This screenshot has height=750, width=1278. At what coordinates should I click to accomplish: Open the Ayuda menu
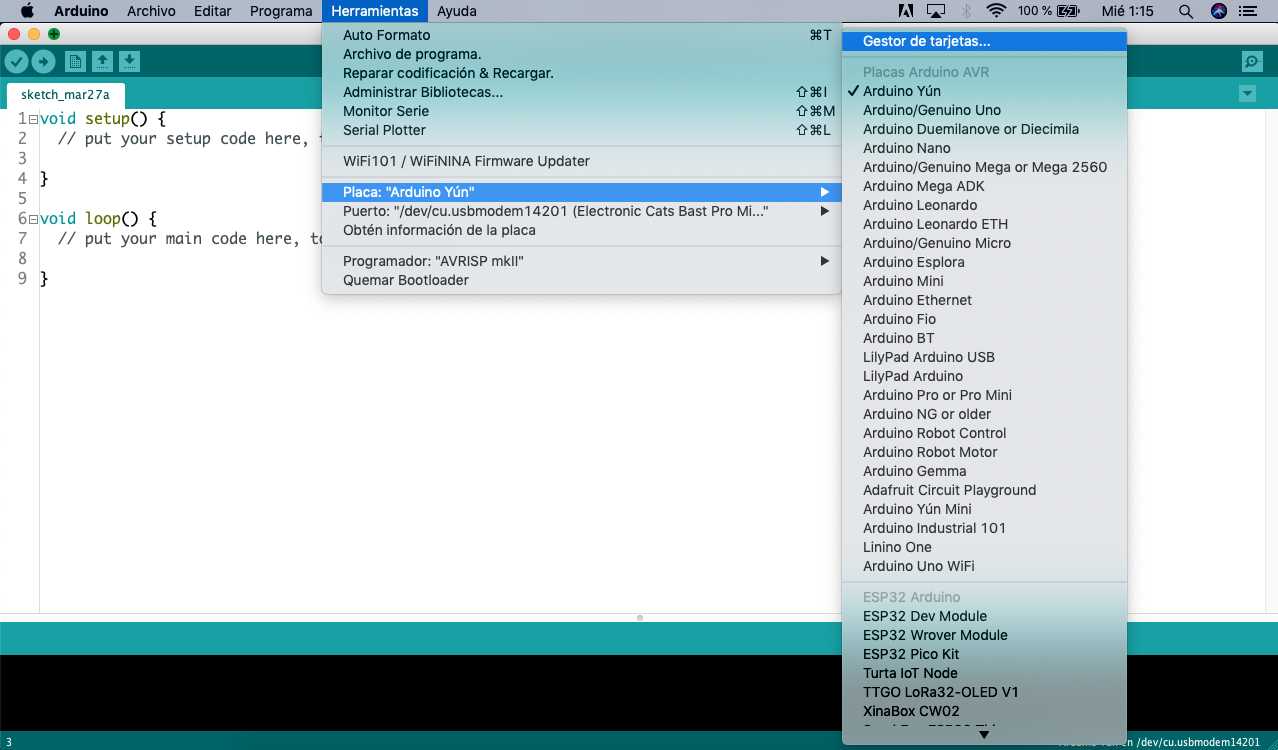(x=457, y=11)
